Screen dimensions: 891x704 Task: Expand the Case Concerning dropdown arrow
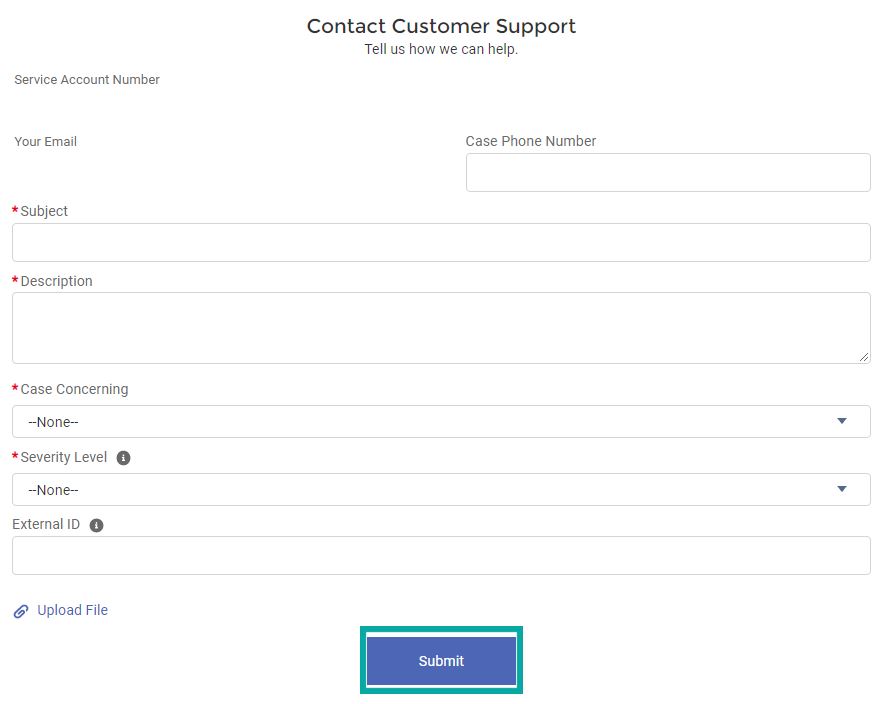(841, 421)
